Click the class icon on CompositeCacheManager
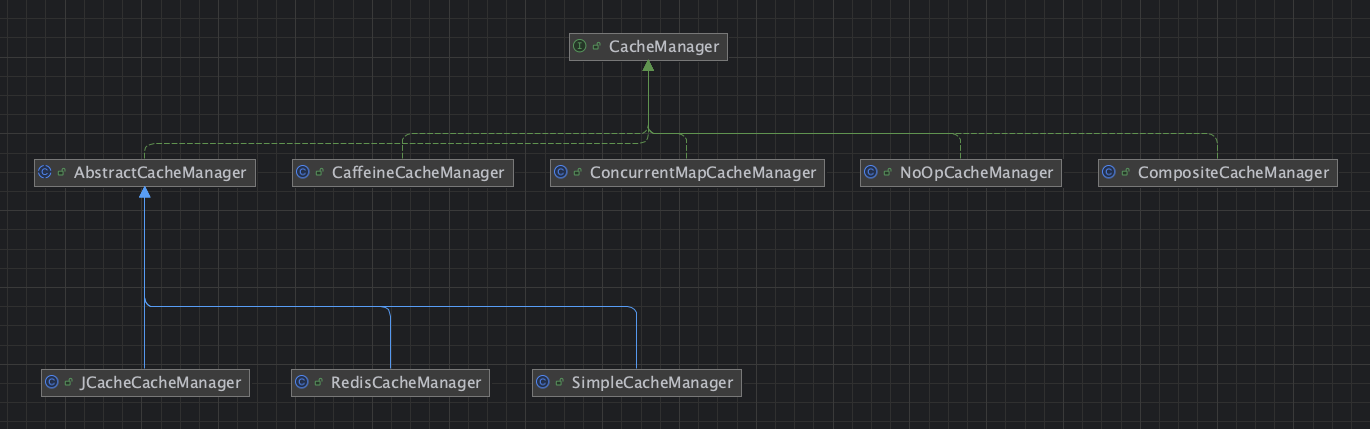The height and width of the screenshot is (429, 1370). coord(1108,173)
